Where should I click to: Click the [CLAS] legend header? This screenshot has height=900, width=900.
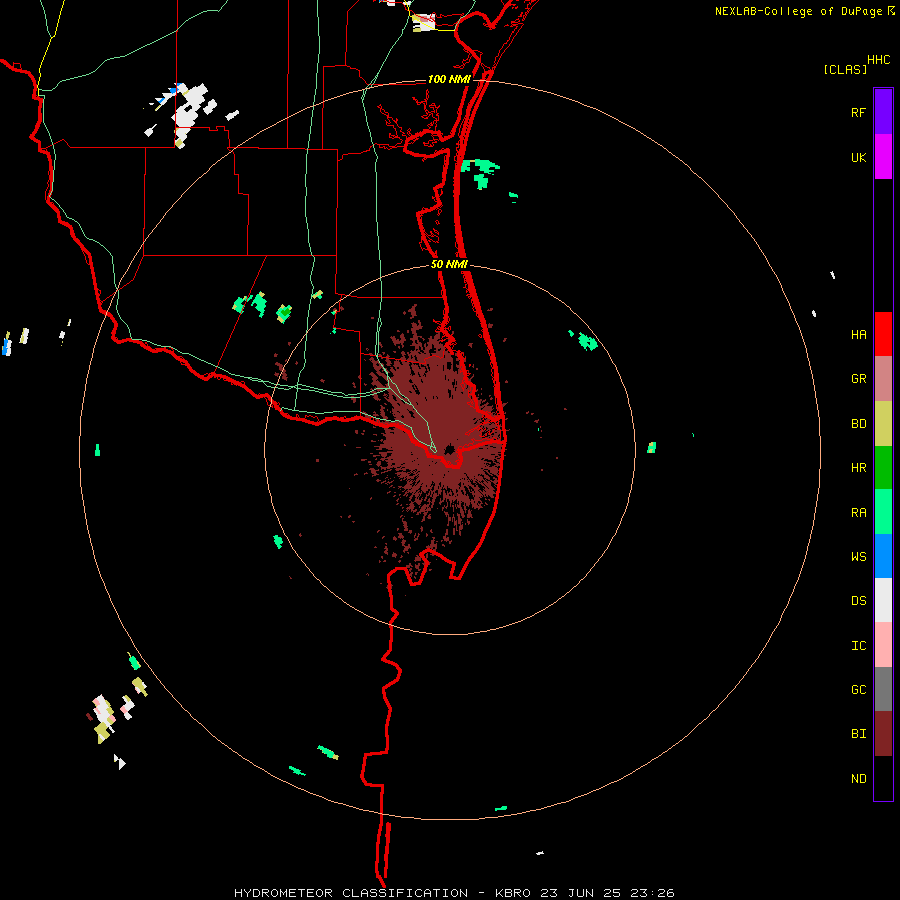click(x=845, y=70)
